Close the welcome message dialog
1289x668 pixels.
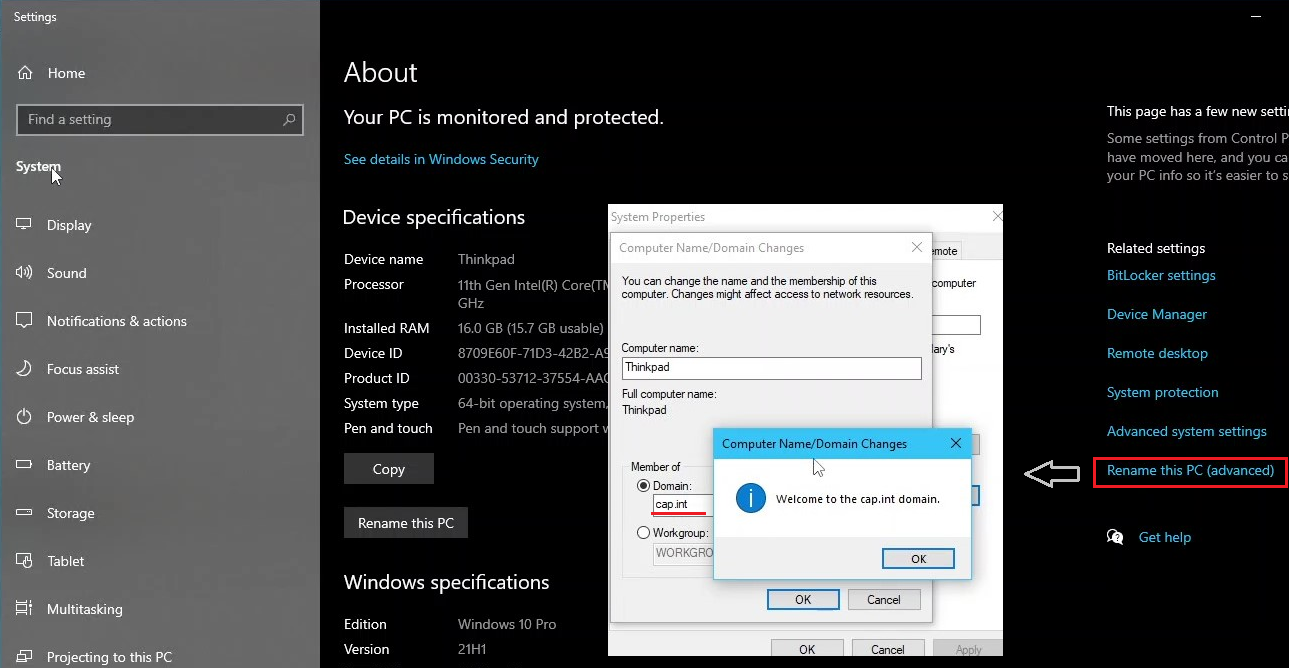point(955,443)
